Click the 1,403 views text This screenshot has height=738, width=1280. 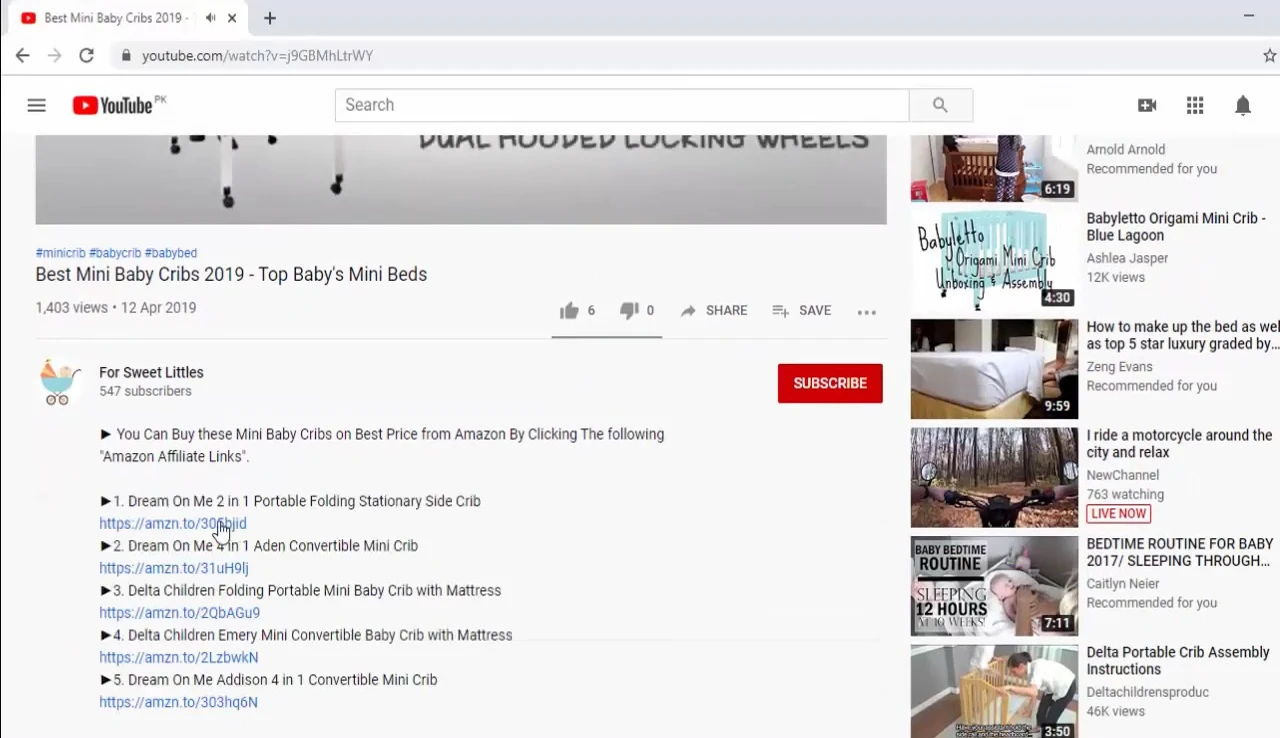71,308
